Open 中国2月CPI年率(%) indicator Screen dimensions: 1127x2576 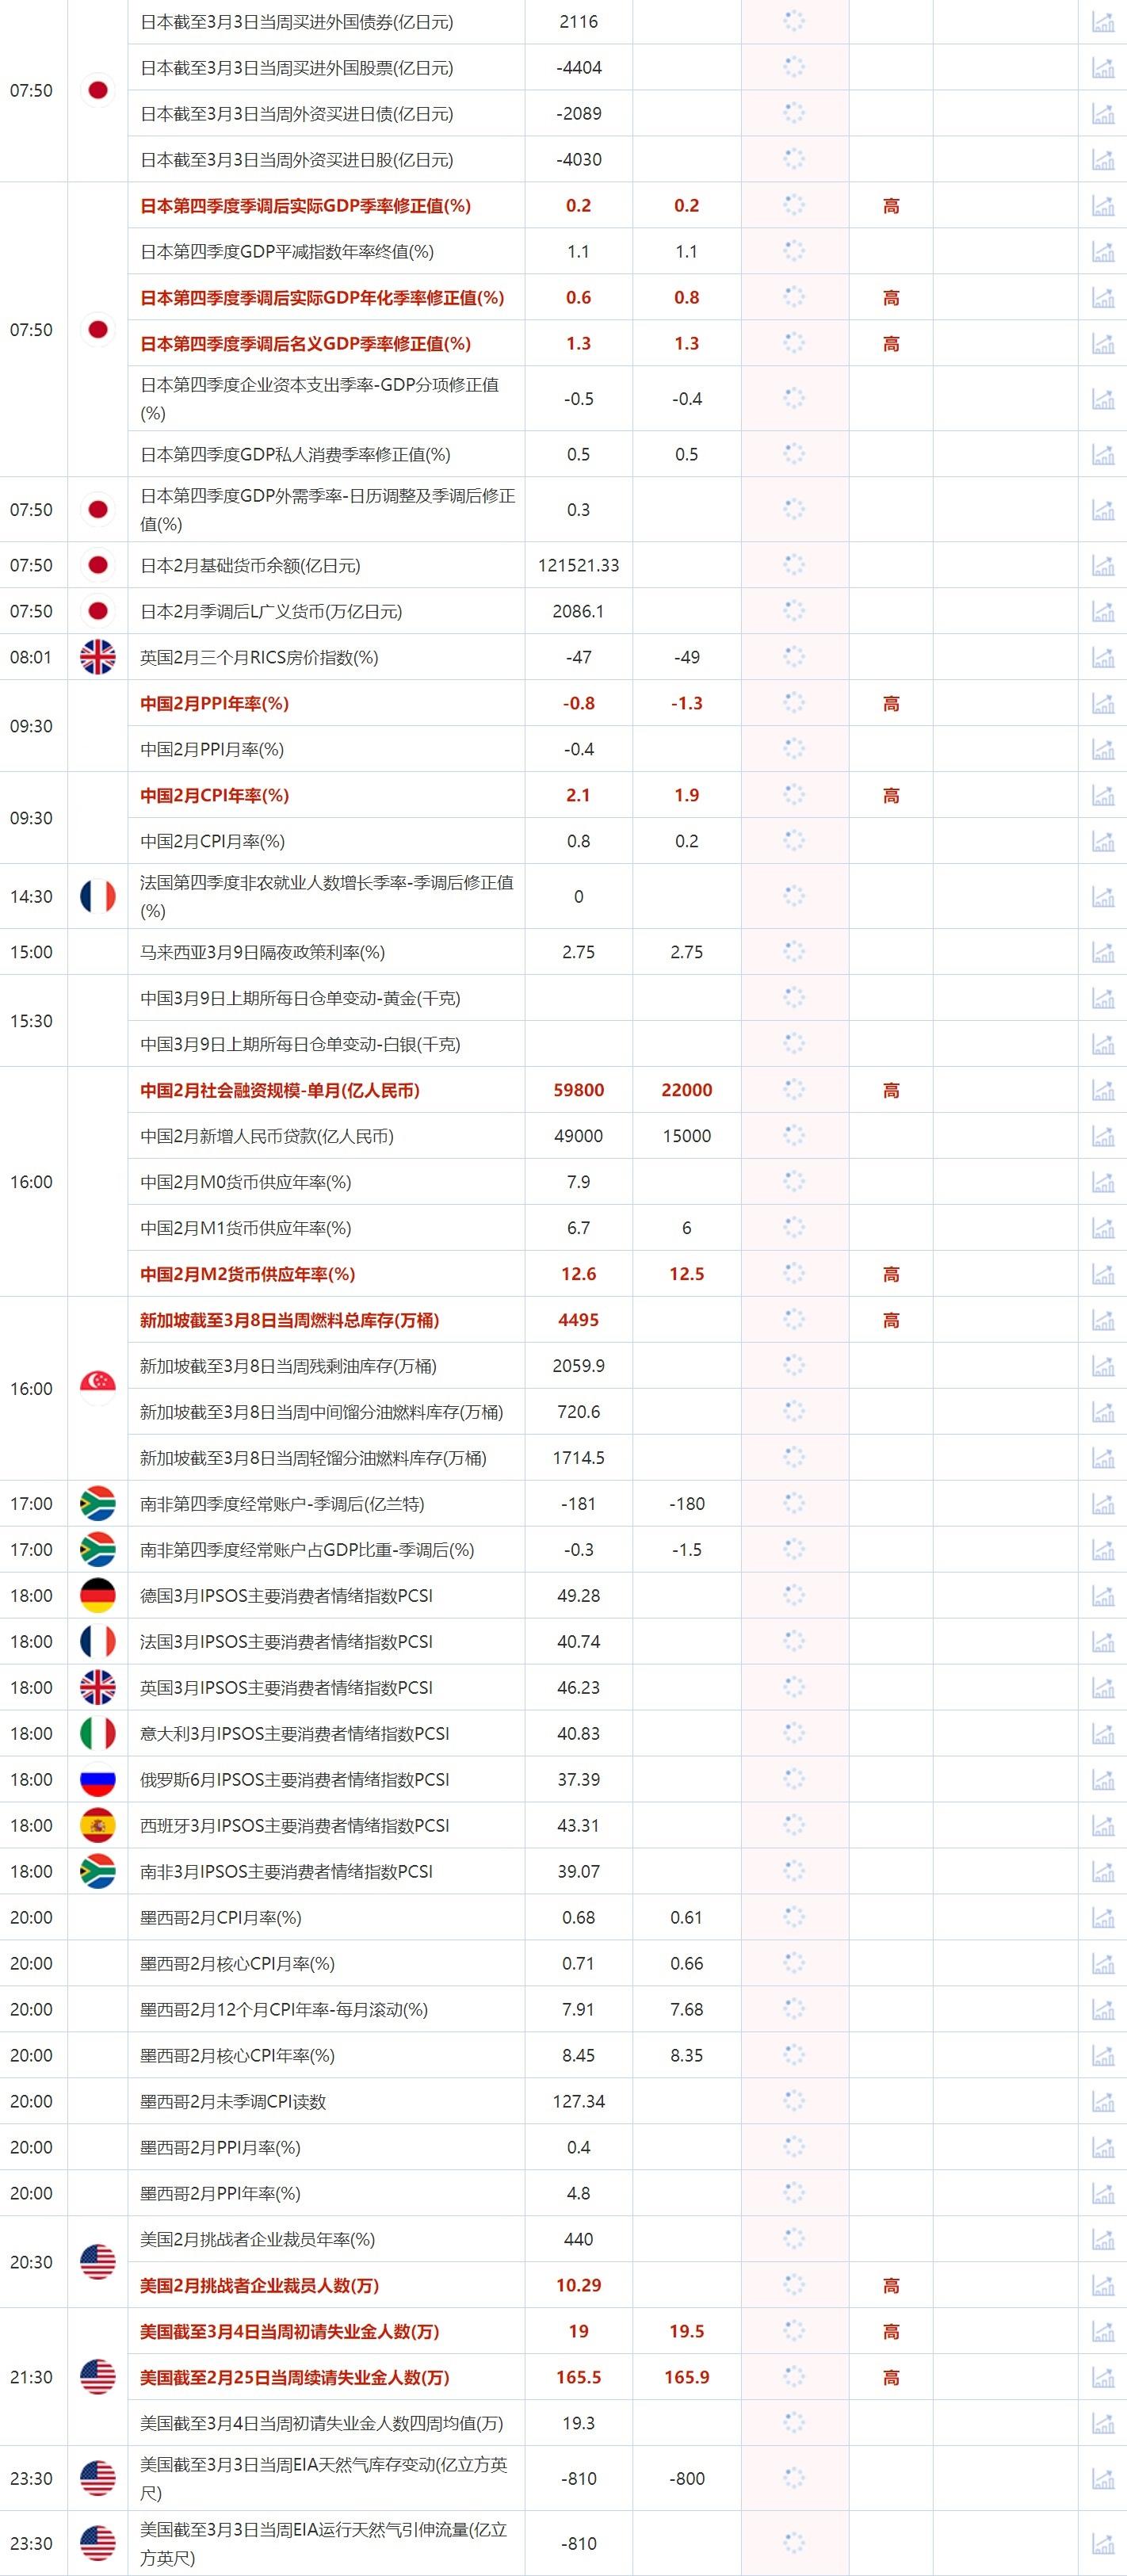(214, 796)
